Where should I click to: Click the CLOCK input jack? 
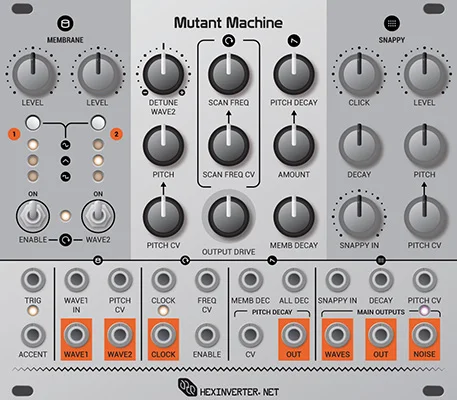tap(163, 280)
